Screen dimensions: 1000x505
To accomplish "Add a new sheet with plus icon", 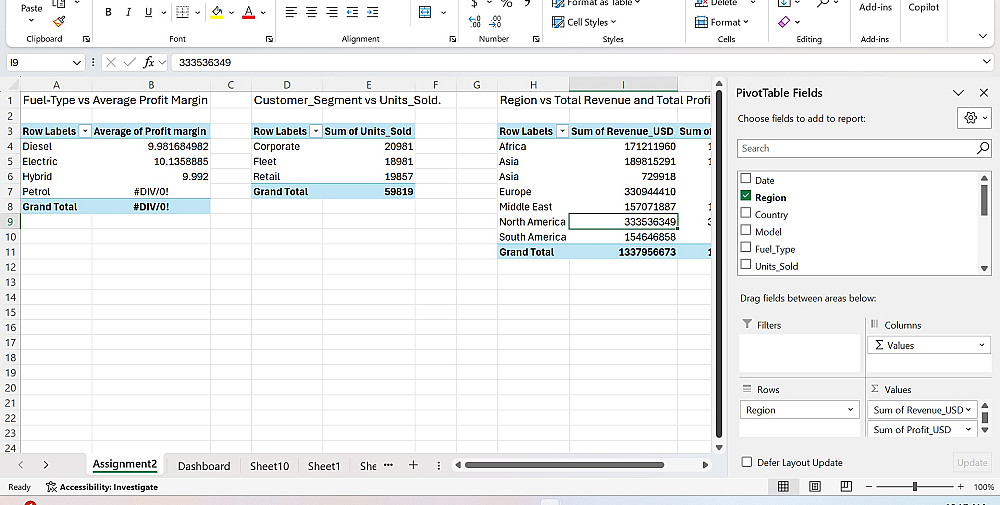I will click(413, 465).
